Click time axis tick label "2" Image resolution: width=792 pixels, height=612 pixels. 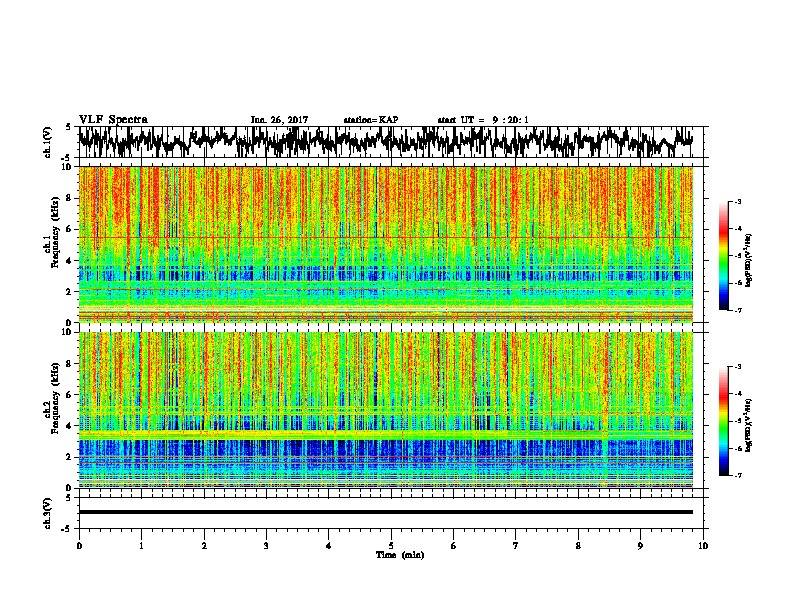coord(204,546)
